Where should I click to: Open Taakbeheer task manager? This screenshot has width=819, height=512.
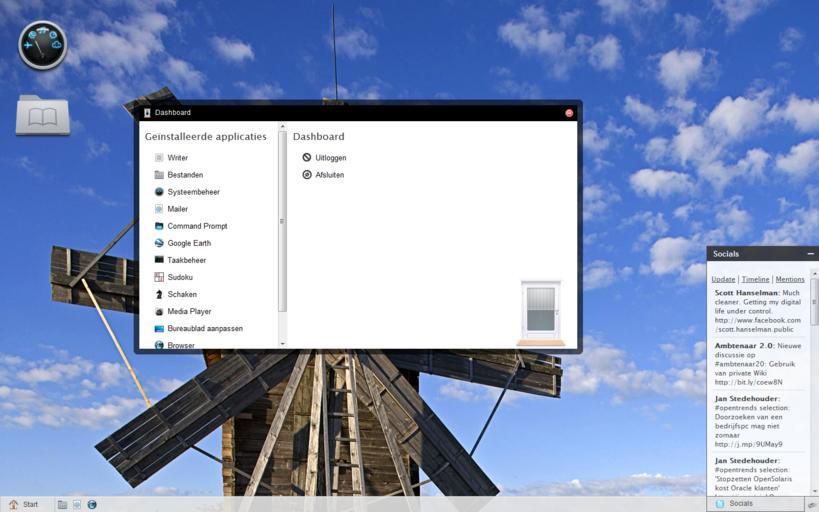coord(186,260)
